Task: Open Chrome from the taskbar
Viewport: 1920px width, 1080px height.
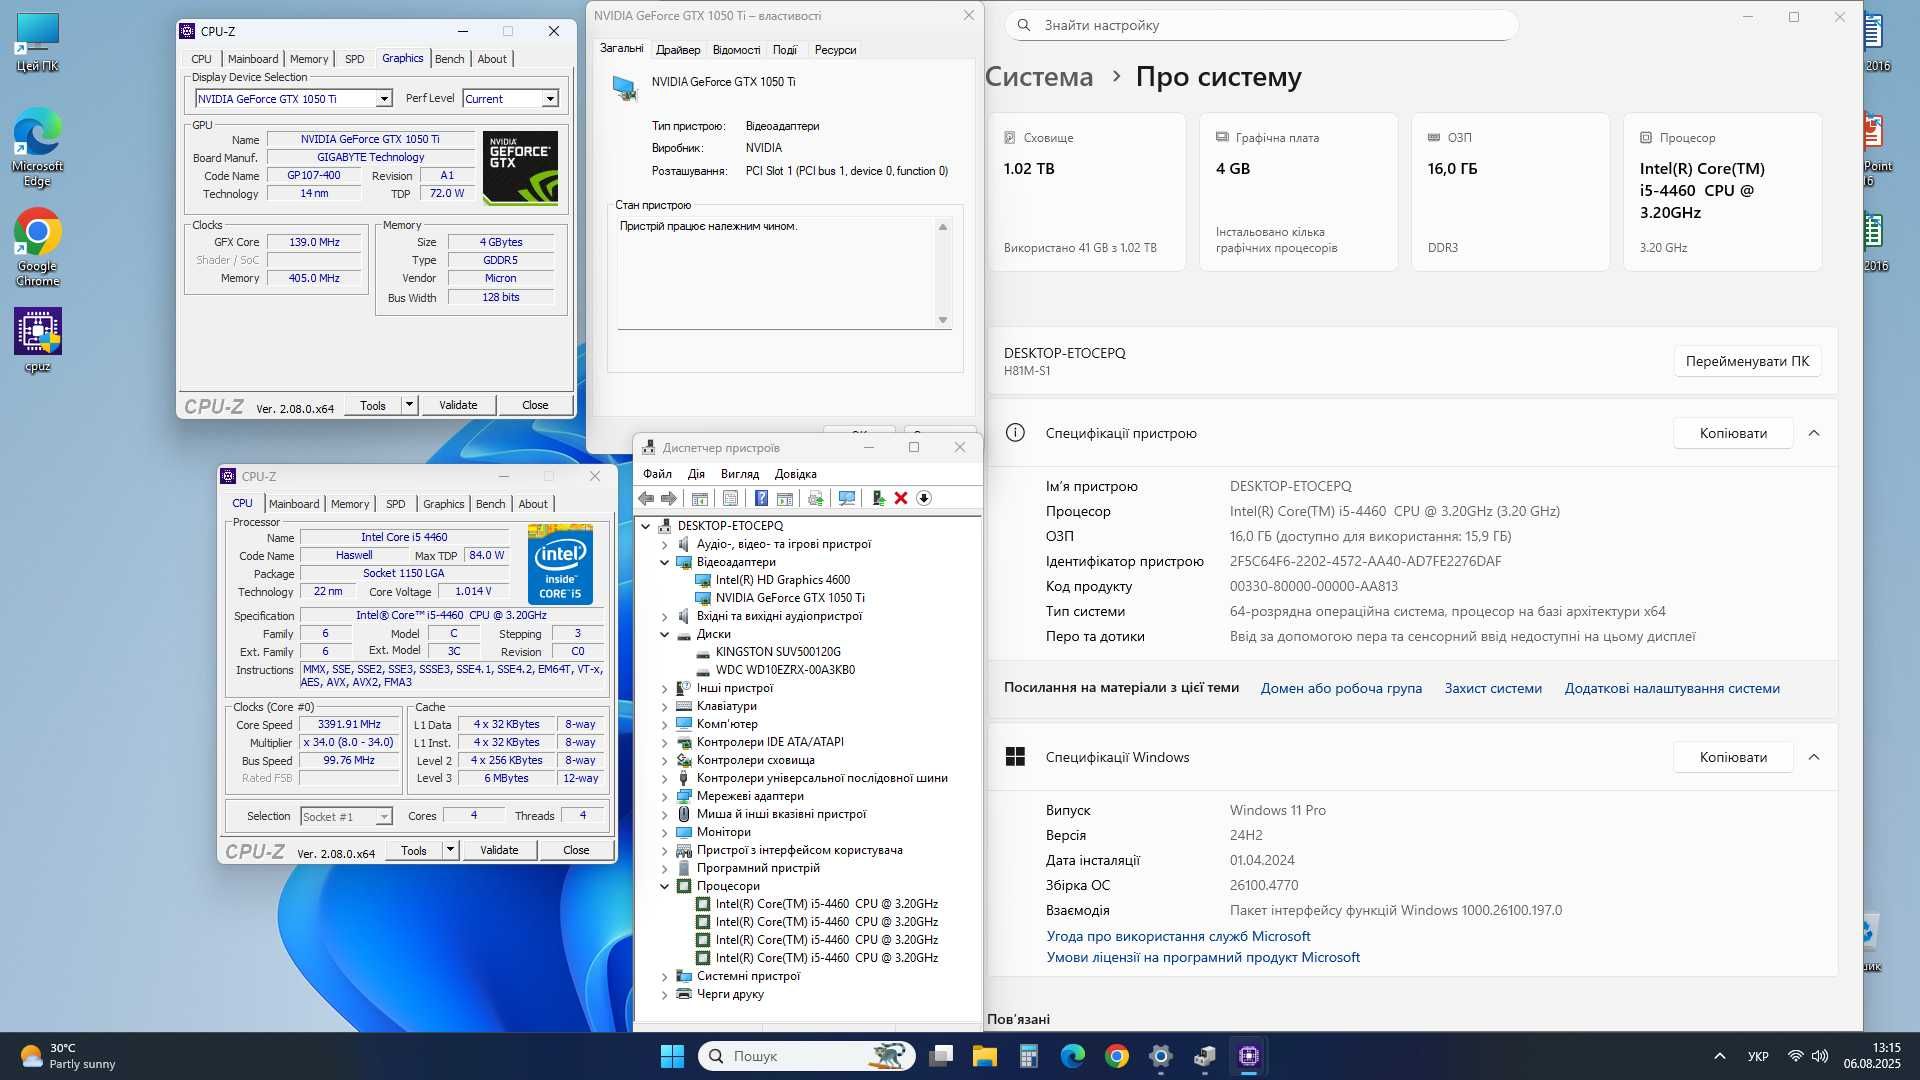Action: pyautogui.click(x=1117, y=1056)
